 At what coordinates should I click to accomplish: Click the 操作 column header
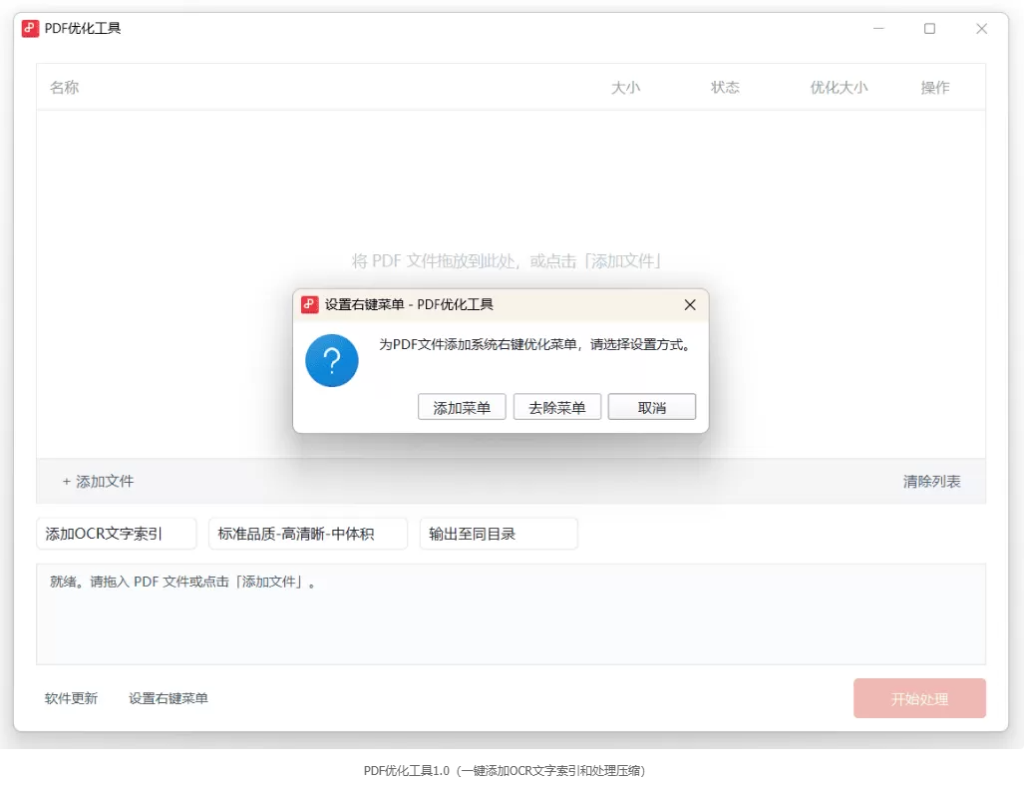click(x=935, y=88)
